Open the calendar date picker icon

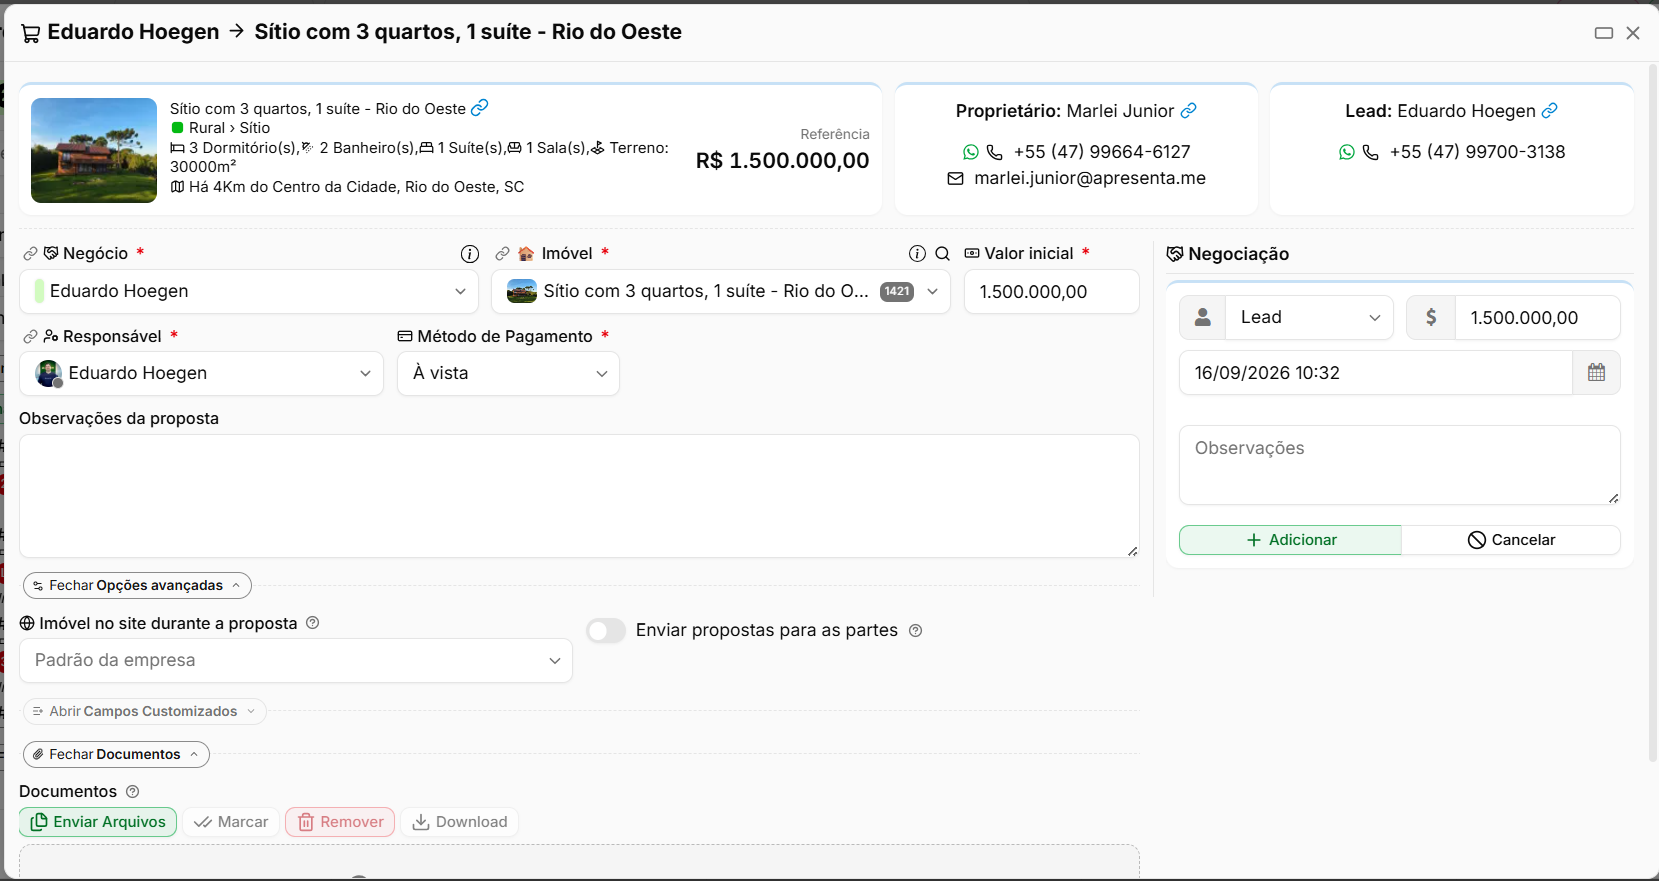tap(1596, 373)
